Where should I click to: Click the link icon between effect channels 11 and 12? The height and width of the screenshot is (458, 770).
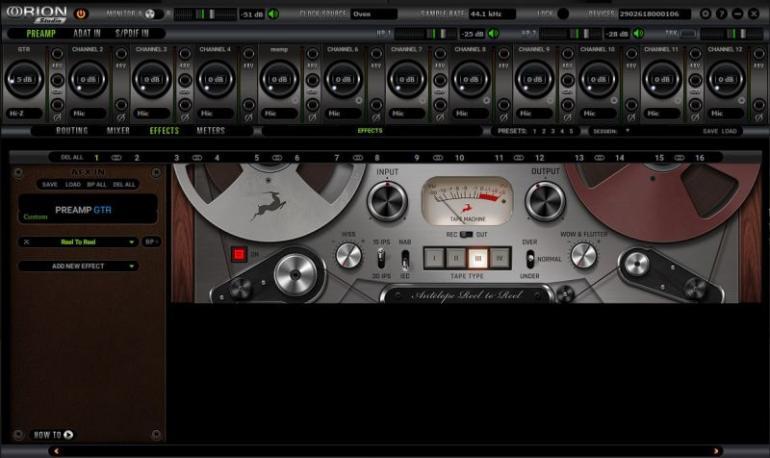(x=519, y=158)
